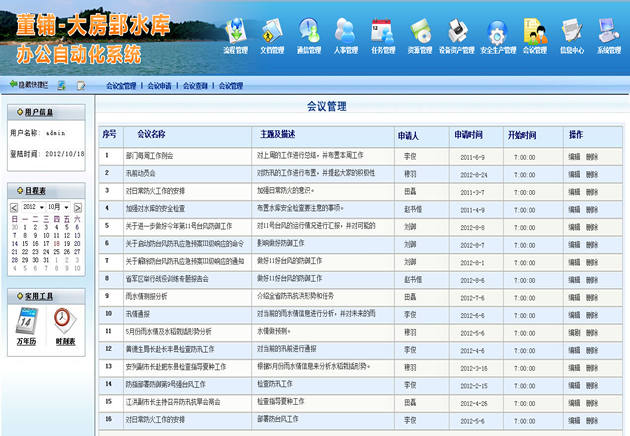
Task: Open the 安全生产管理 gear icon
Action: pyautogui.click(x=497, y=30)
